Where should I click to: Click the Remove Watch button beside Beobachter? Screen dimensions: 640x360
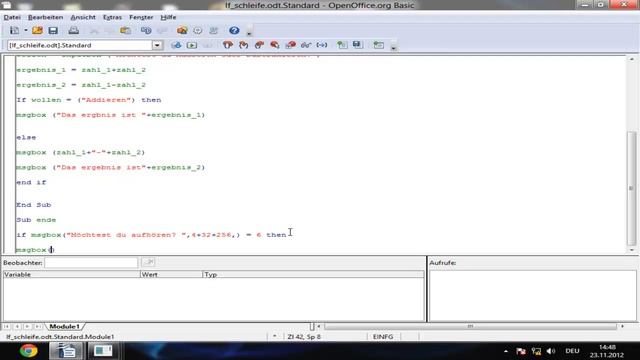tap(148, 262)
